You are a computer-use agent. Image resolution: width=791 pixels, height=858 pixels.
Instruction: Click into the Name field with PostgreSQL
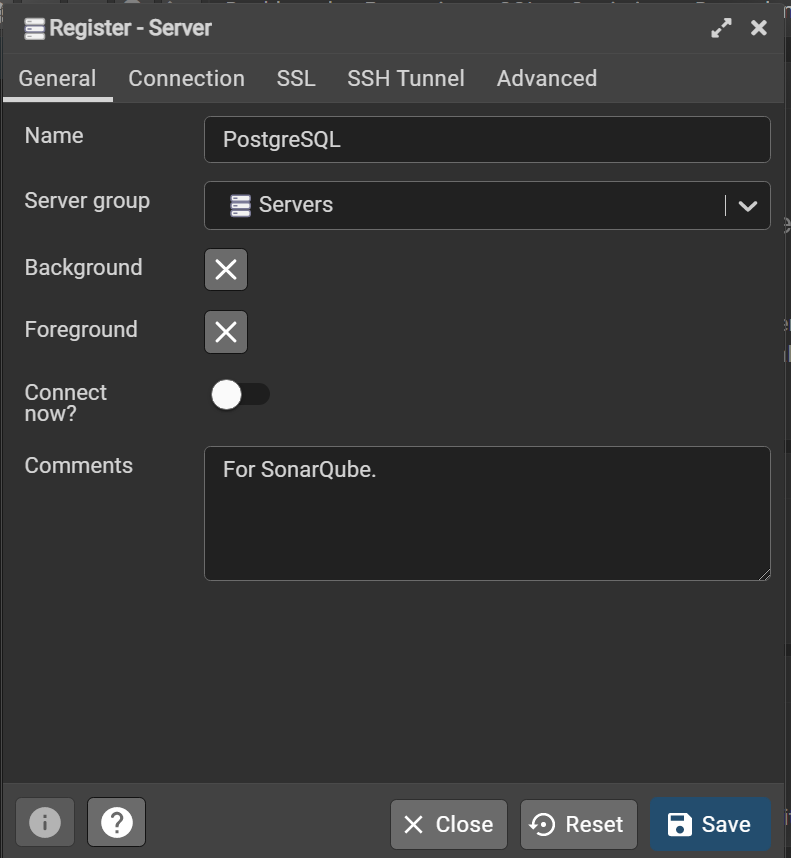click(x=487, y=140)
